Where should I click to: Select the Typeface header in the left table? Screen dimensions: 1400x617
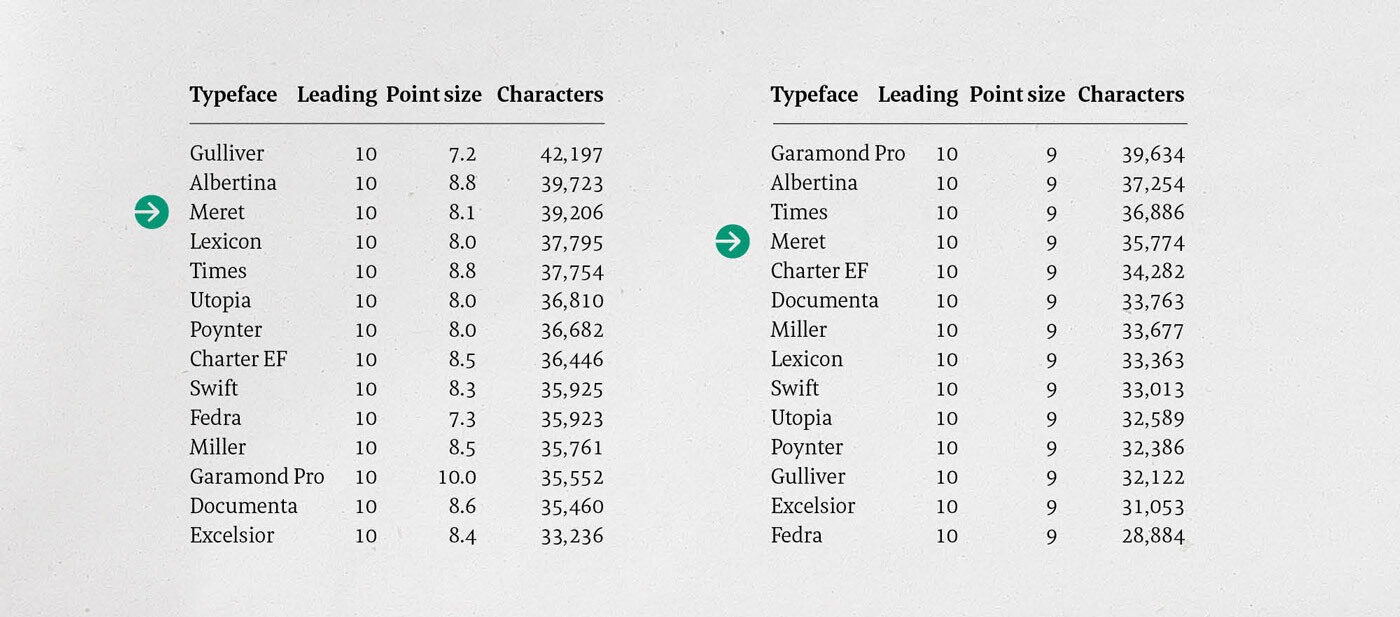(x=233, y=96)
